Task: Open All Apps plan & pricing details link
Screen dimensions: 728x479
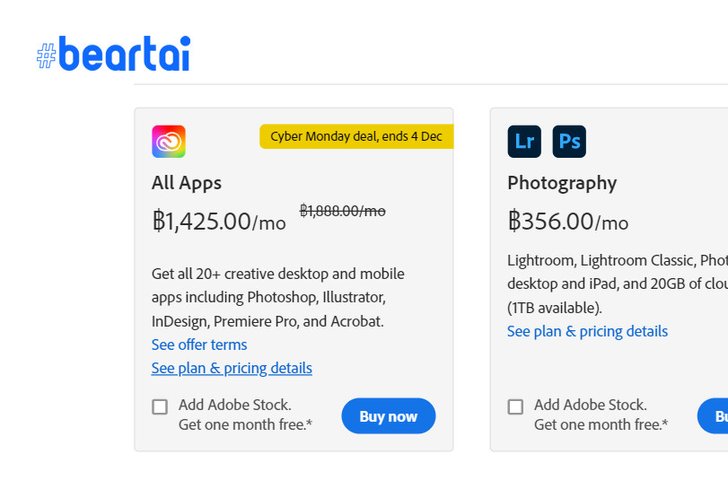Action: 232,368
